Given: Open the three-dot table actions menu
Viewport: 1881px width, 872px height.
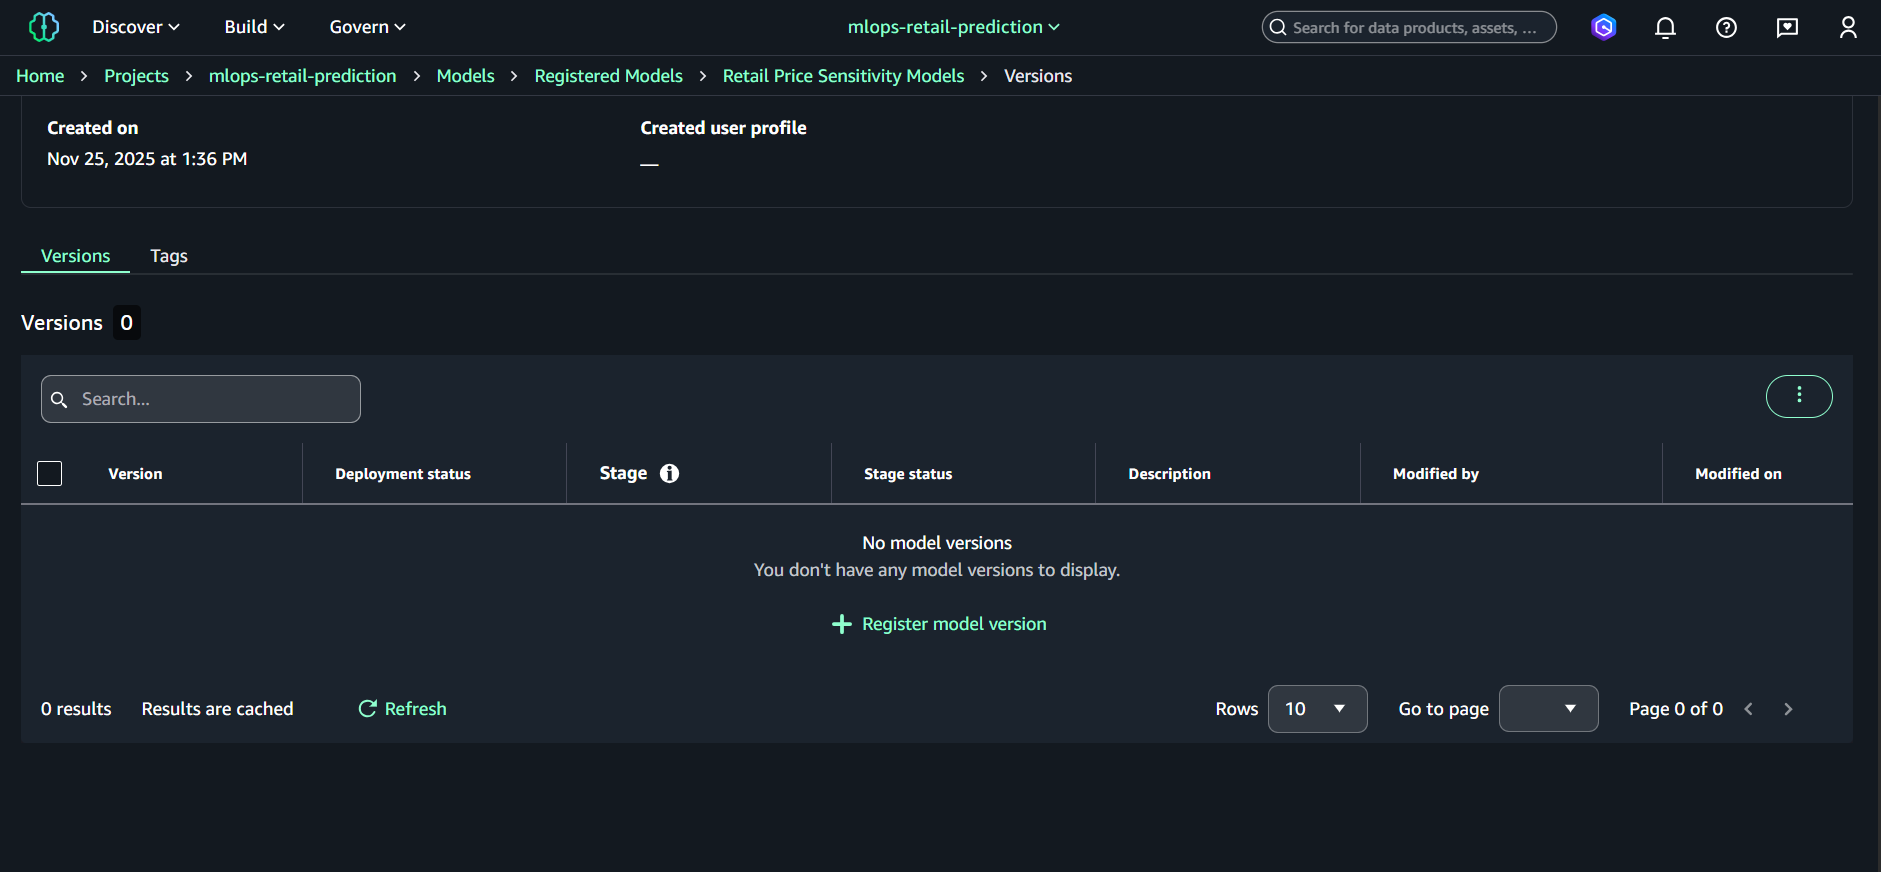Looking at the screenshot, I should (1798, 396).
